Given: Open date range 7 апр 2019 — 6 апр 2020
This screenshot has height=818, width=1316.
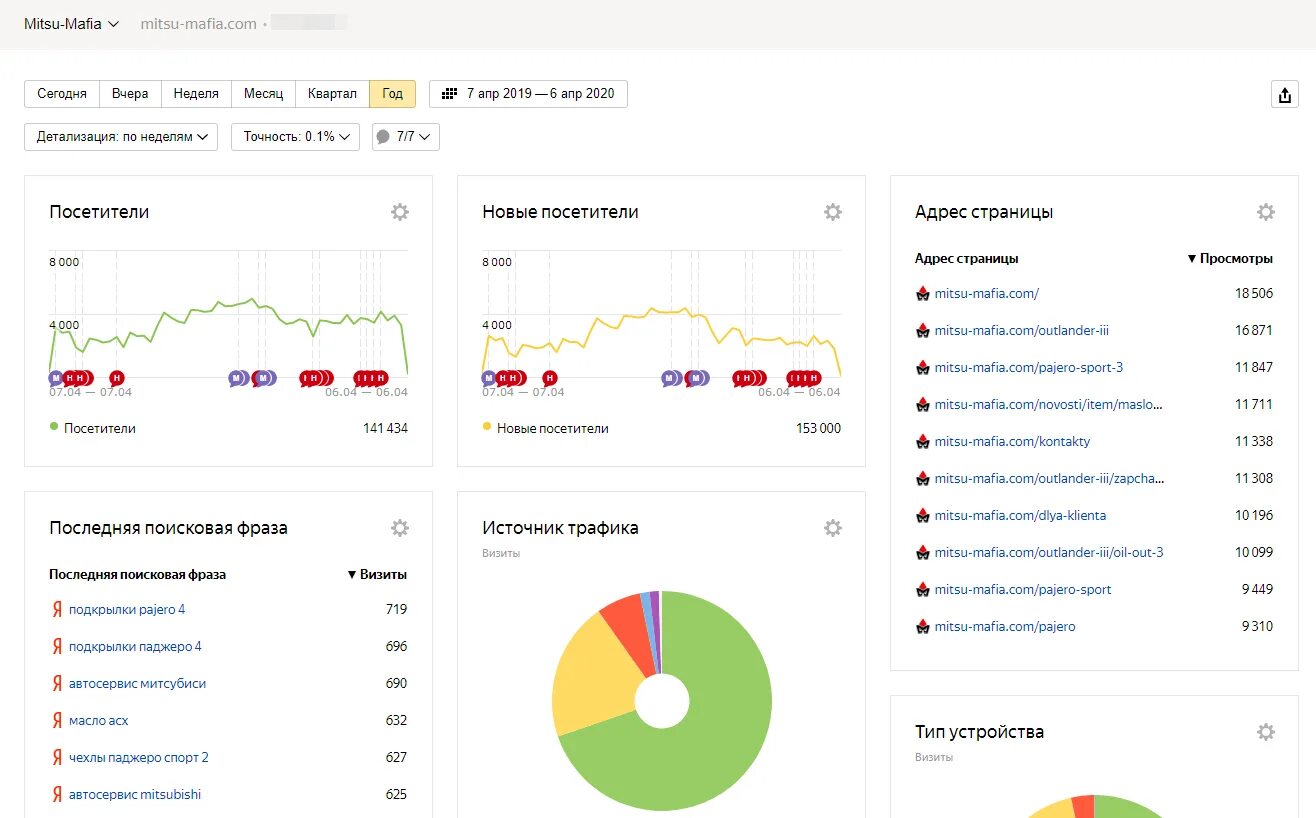Looking at the screenshot, I should [528, 94].
